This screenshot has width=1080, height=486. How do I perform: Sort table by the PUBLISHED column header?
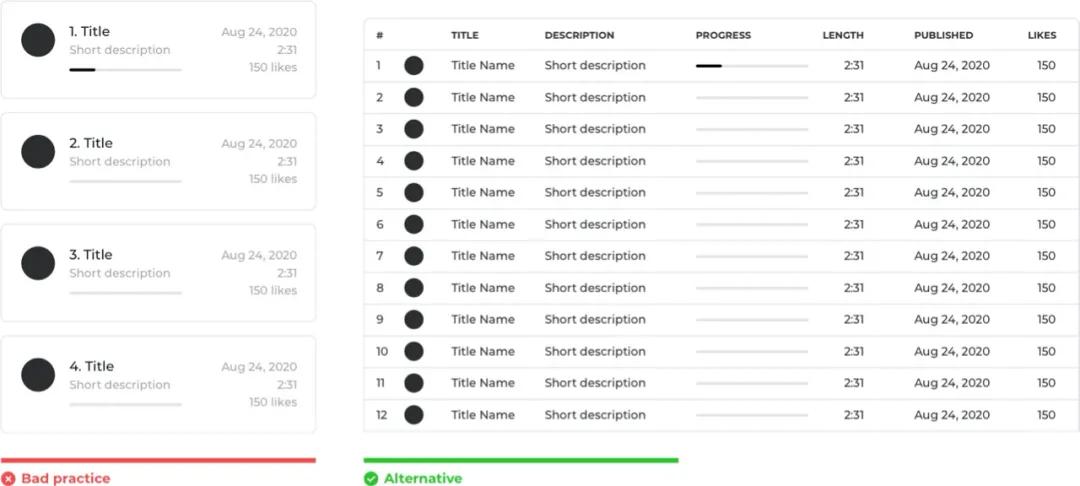pos(943,35)
